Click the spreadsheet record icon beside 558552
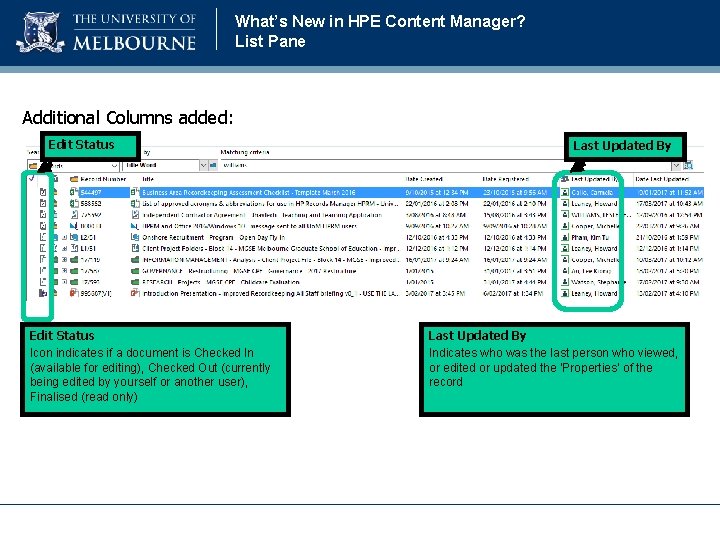Screen dimensions: 720x540 coord(74,203)
